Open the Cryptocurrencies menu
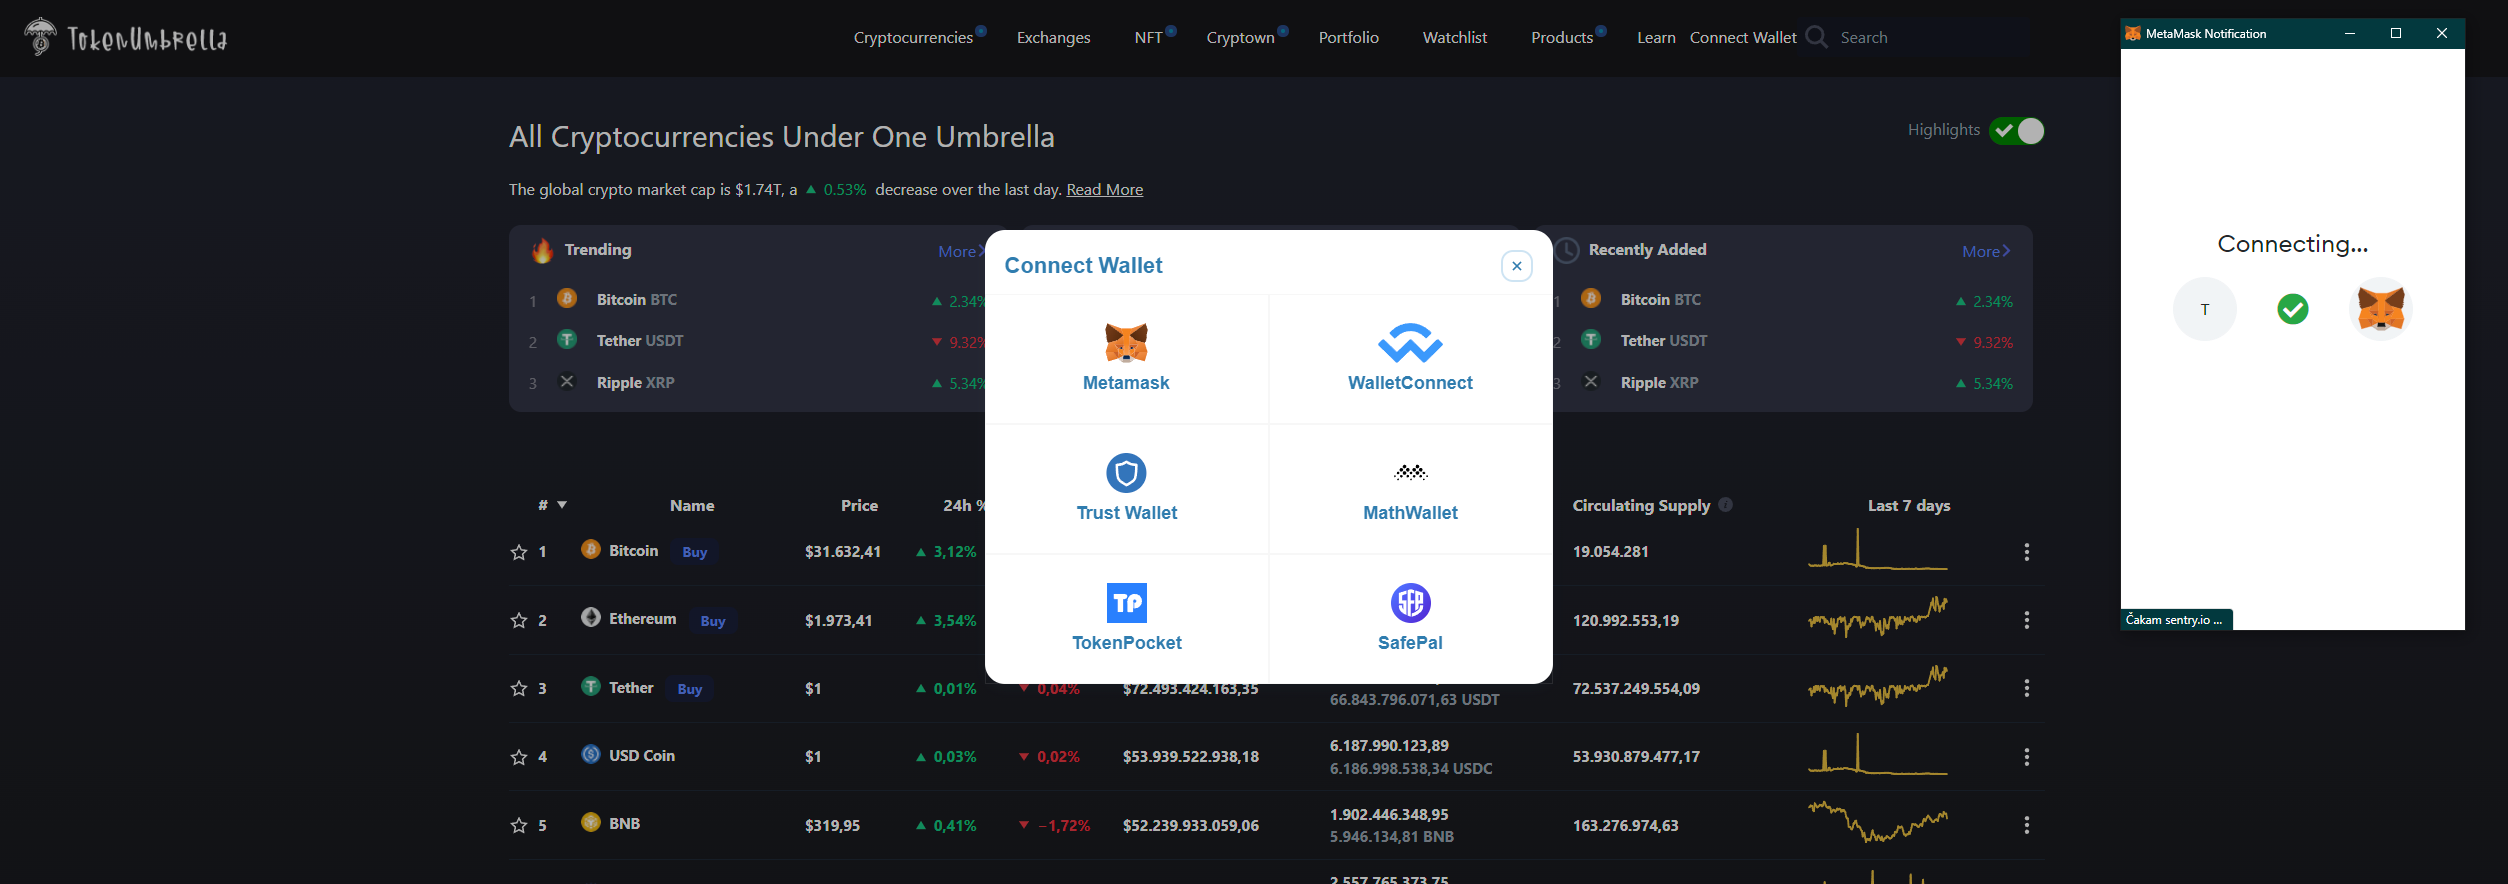 [913, 37]
